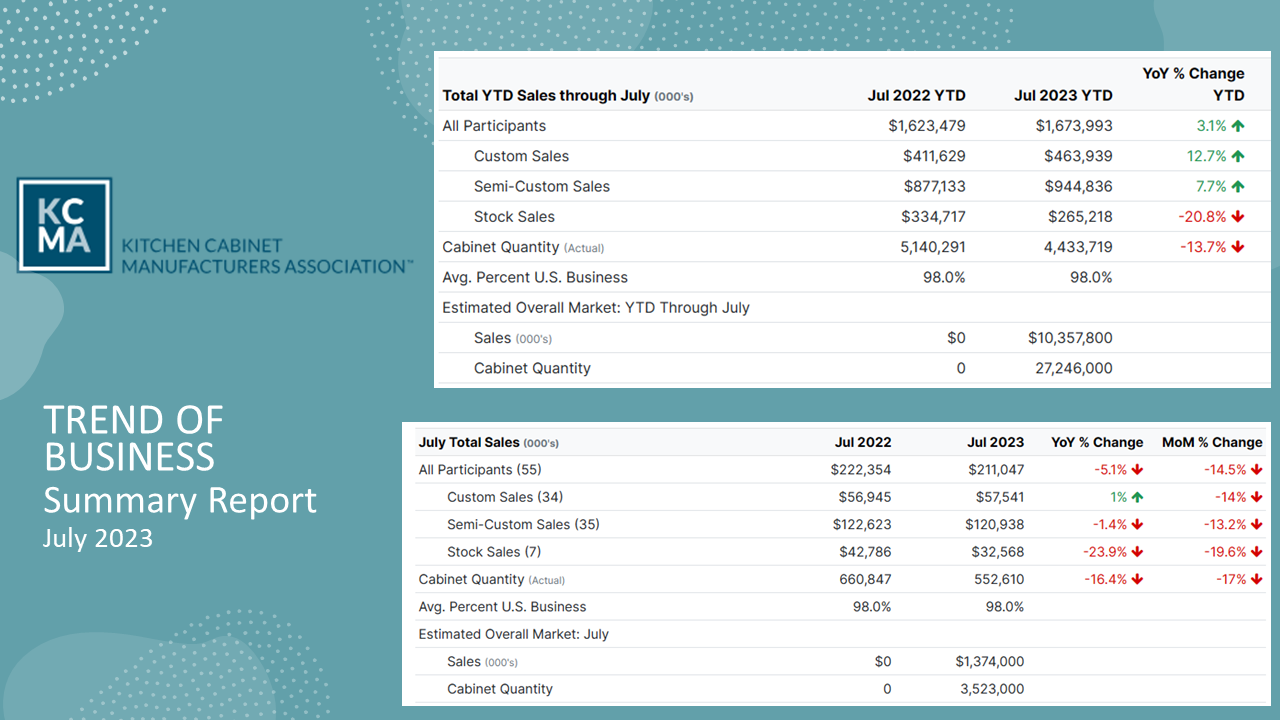Select the MoM % Change column header
The width and height of the screenshot is (1280, 720).
click(1212, 442)
